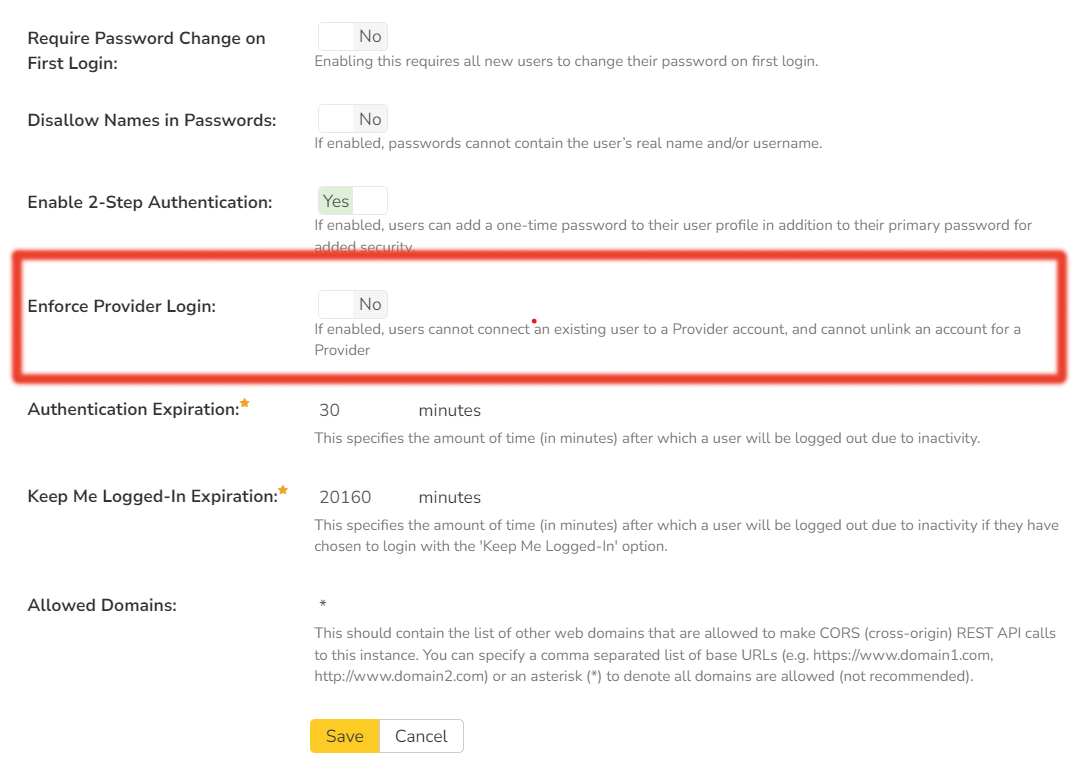1082x780 pixels.
Task: Click 'minutes' unit next to the 20160 value
Action: tap(449, 498)
